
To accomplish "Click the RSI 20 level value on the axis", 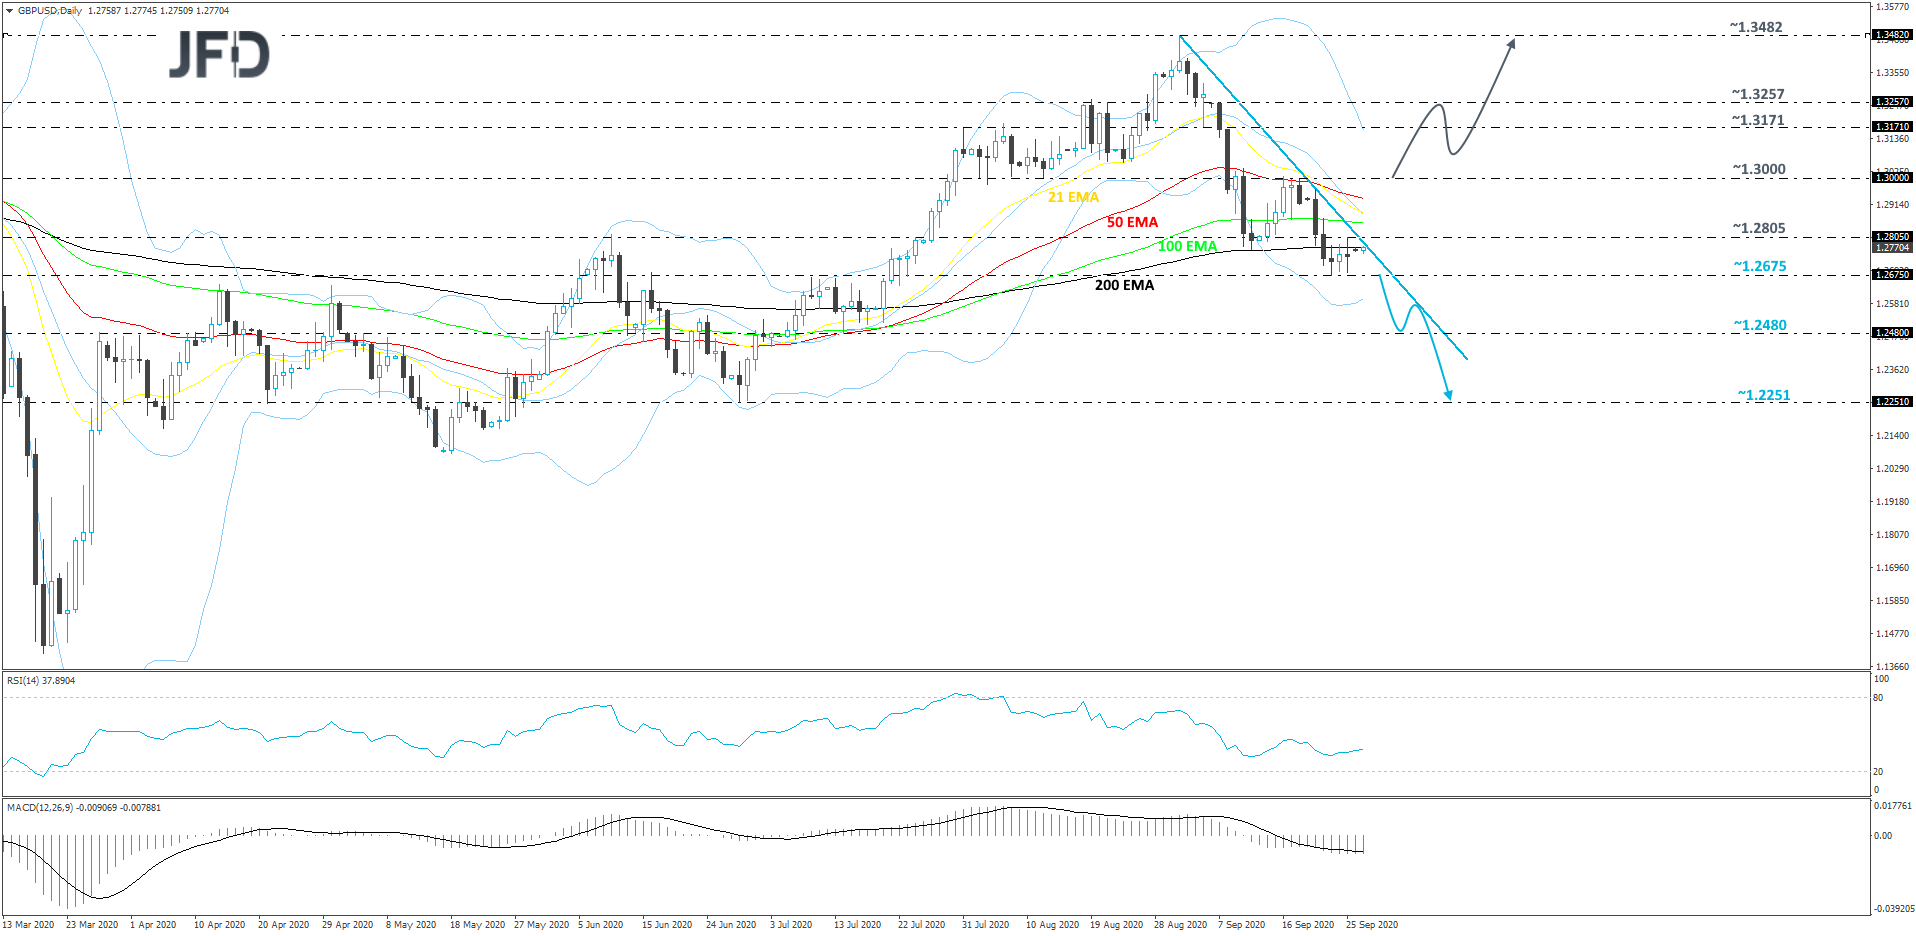I will pos(1878,771).
